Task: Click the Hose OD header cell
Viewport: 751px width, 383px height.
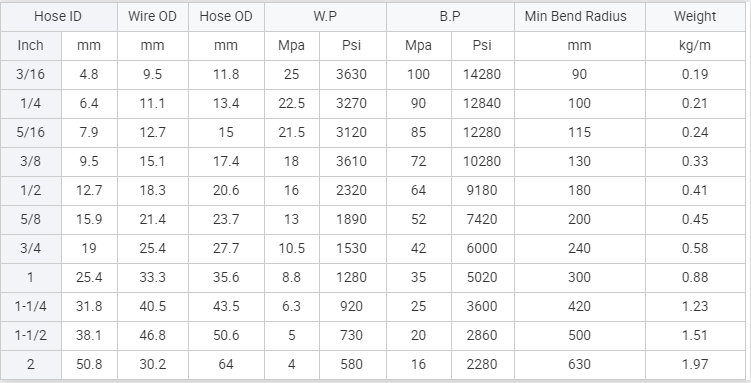Action: (226, 17)
